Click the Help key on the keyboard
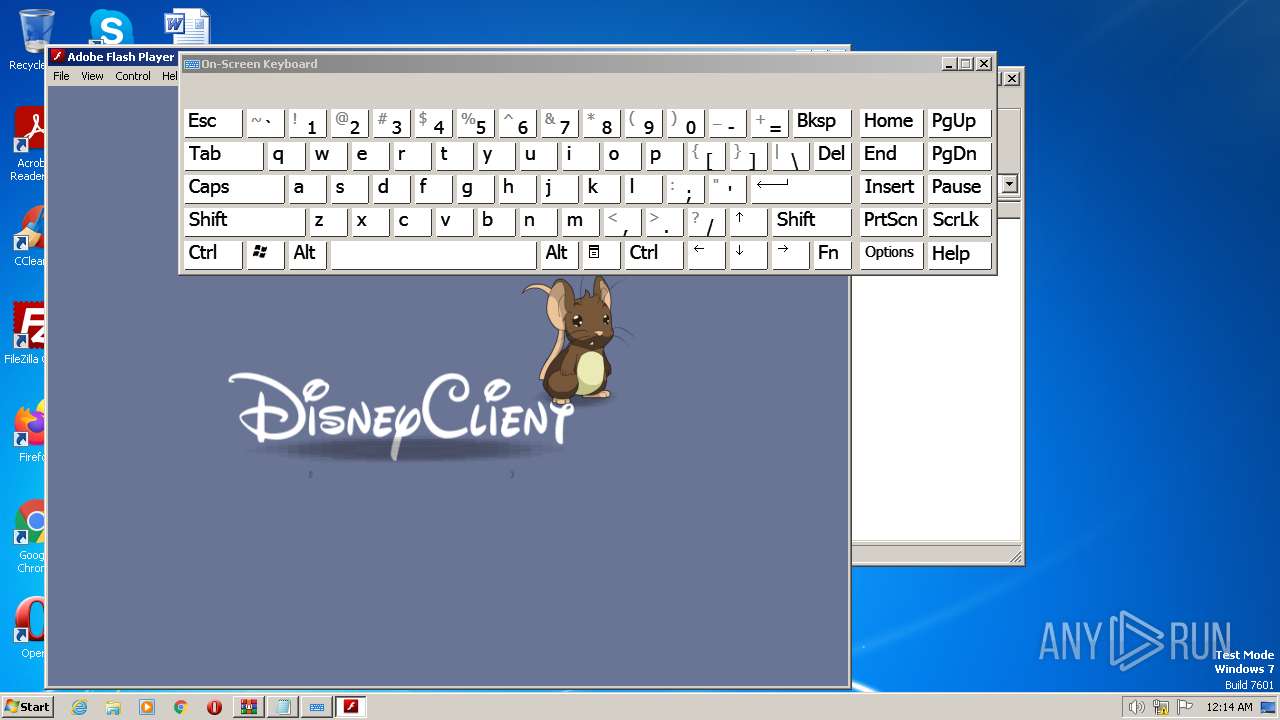This screenshot has width=1280, height=720. pyautogui.click(x=959, y=254)
